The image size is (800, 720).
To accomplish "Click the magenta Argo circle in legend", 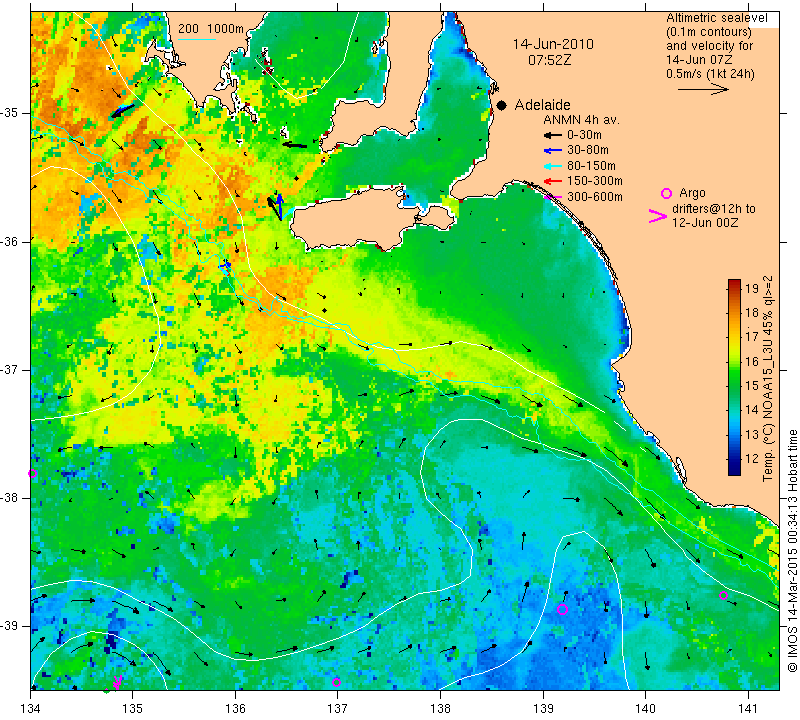I will (x=666, y=193).
